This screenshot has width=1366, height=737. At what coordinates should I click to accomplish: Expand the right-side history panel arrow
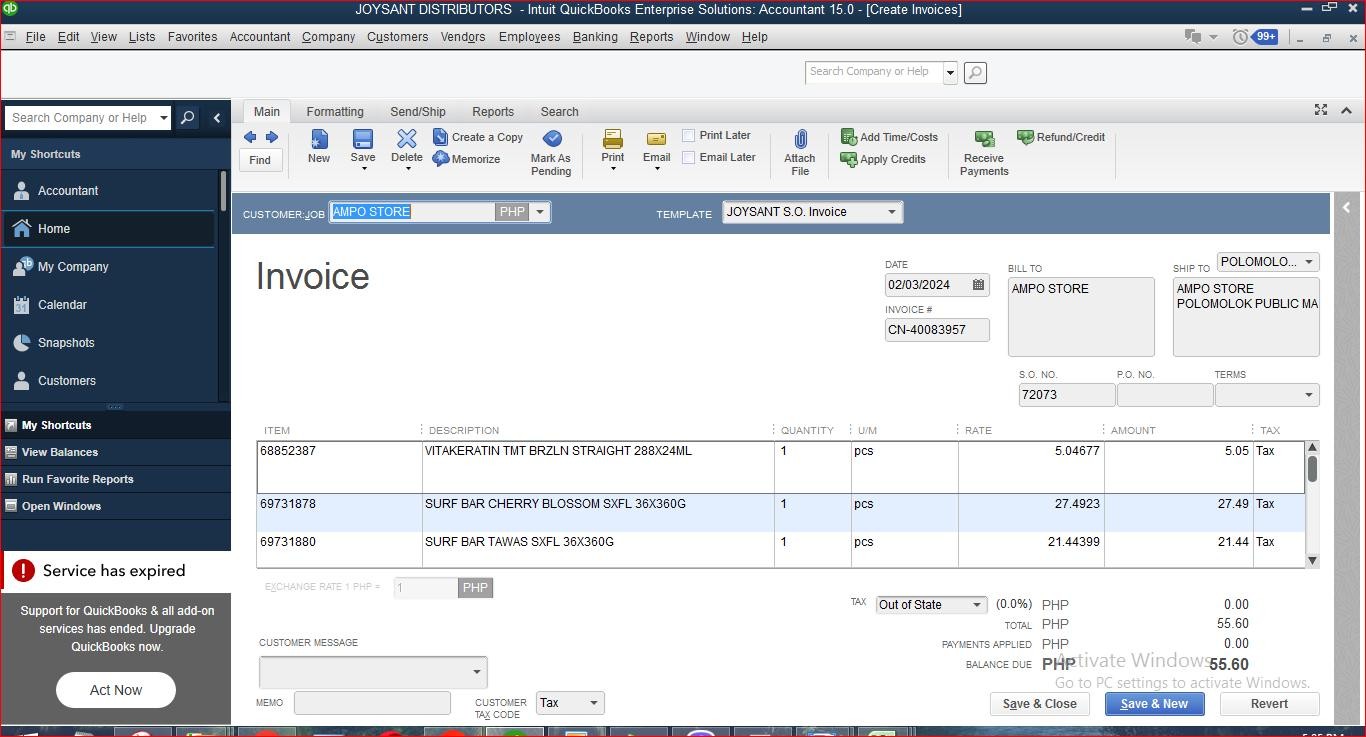(x=1346, y=208)
